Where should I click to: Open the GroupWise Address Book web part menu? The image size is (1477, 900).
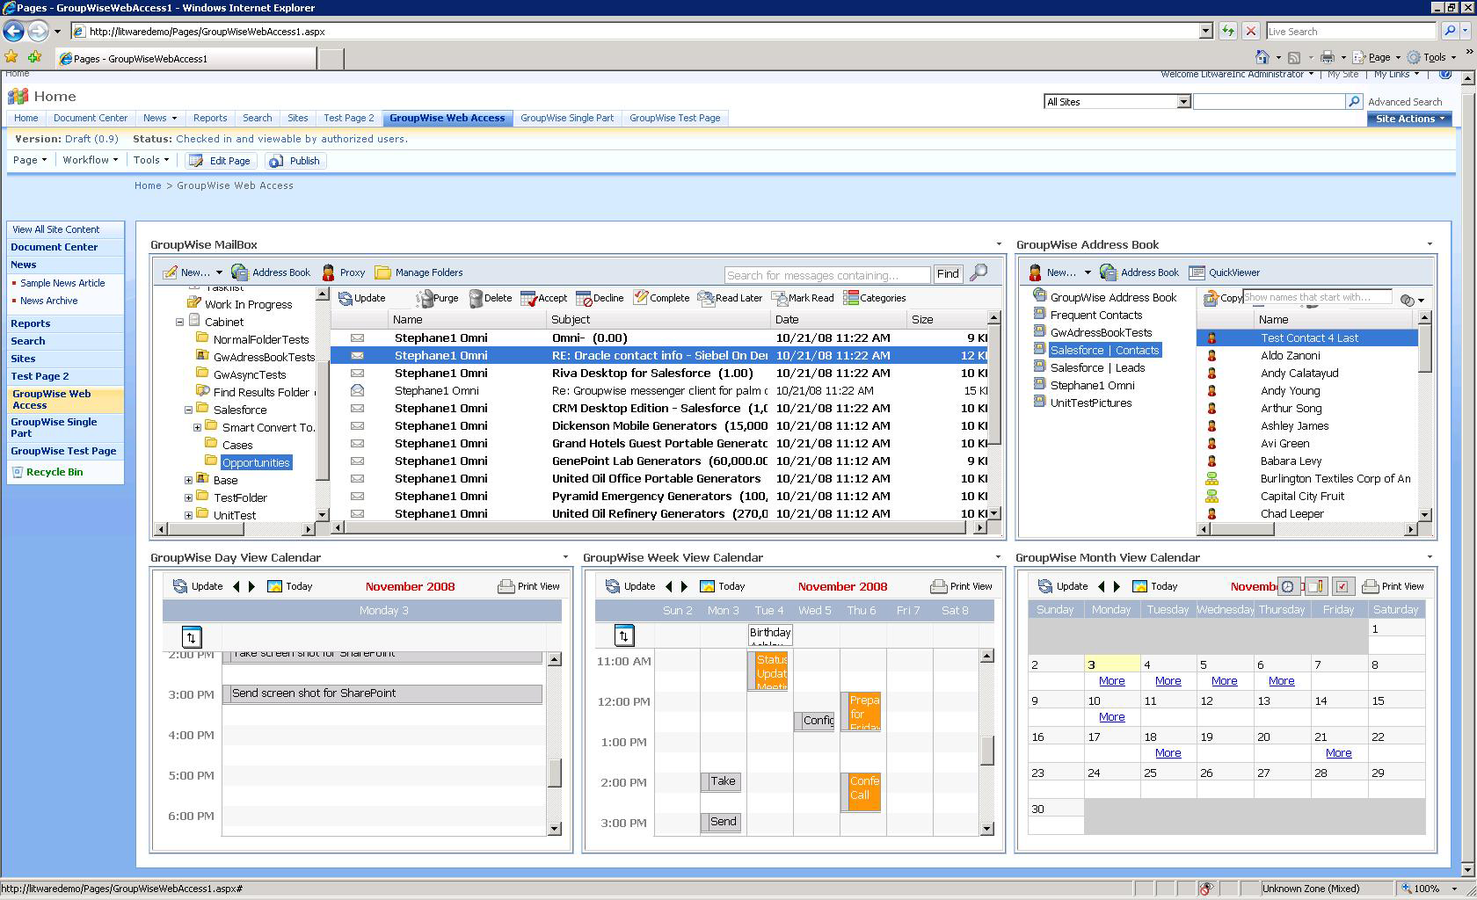[x=1430, y=245]
